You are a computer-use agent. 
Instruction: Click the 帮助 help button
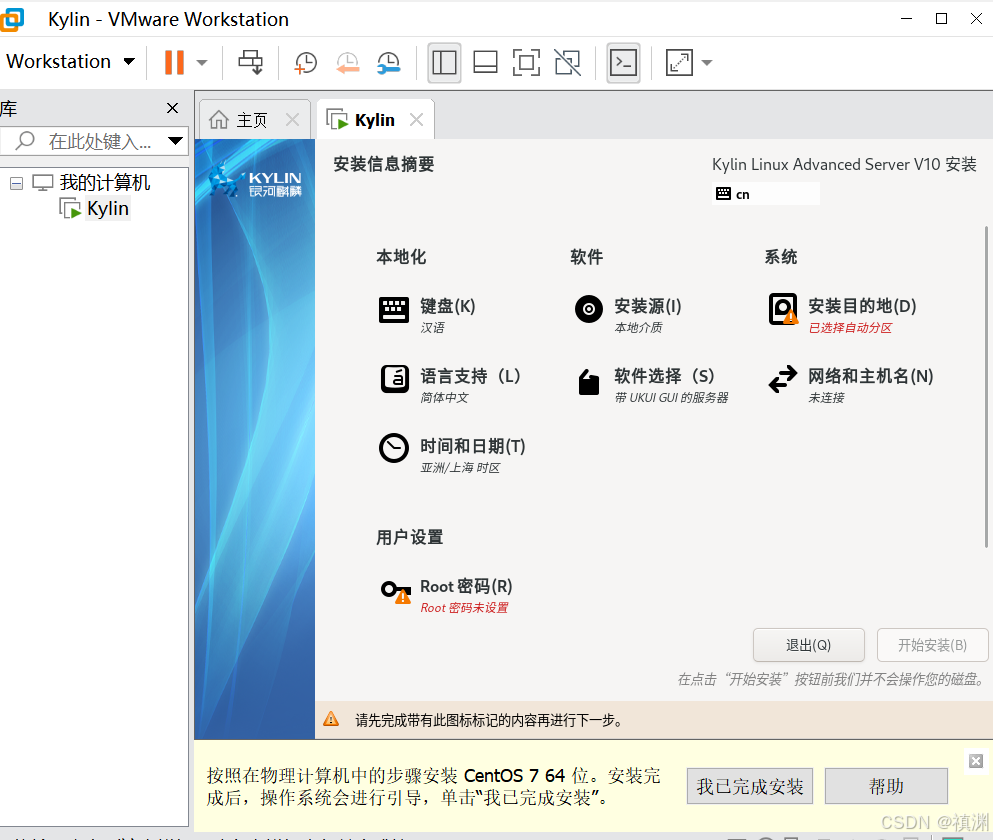tap(886, 786)
